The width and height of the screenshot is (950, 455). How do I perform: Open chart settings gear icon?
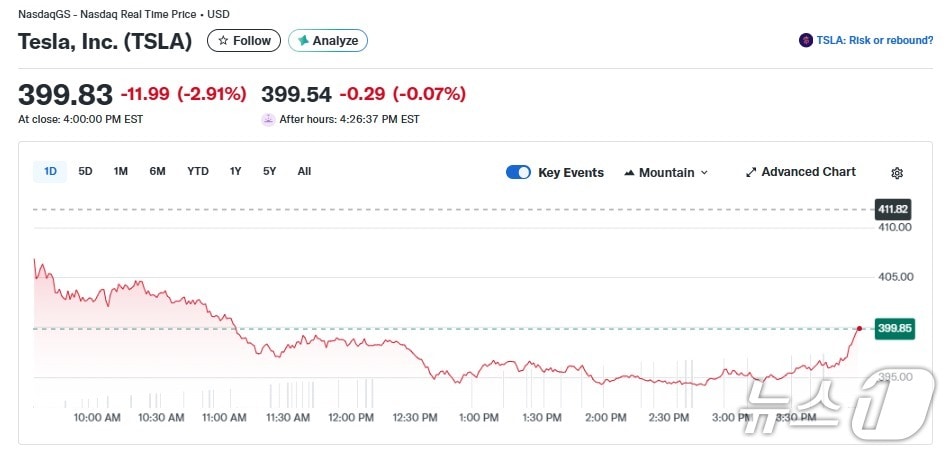[x=897, y=173]
